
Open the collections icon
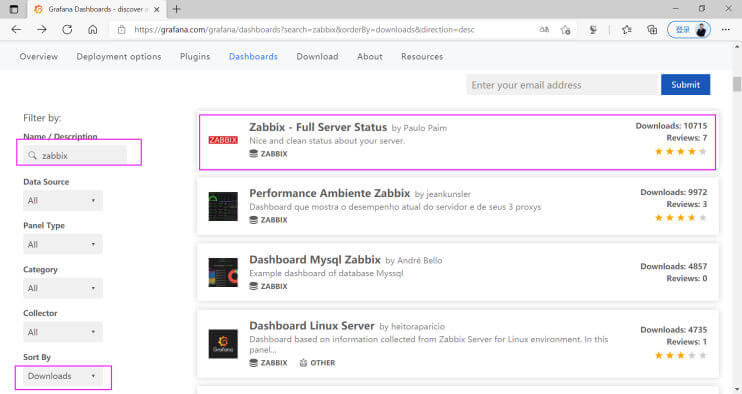tap(652, 30)
